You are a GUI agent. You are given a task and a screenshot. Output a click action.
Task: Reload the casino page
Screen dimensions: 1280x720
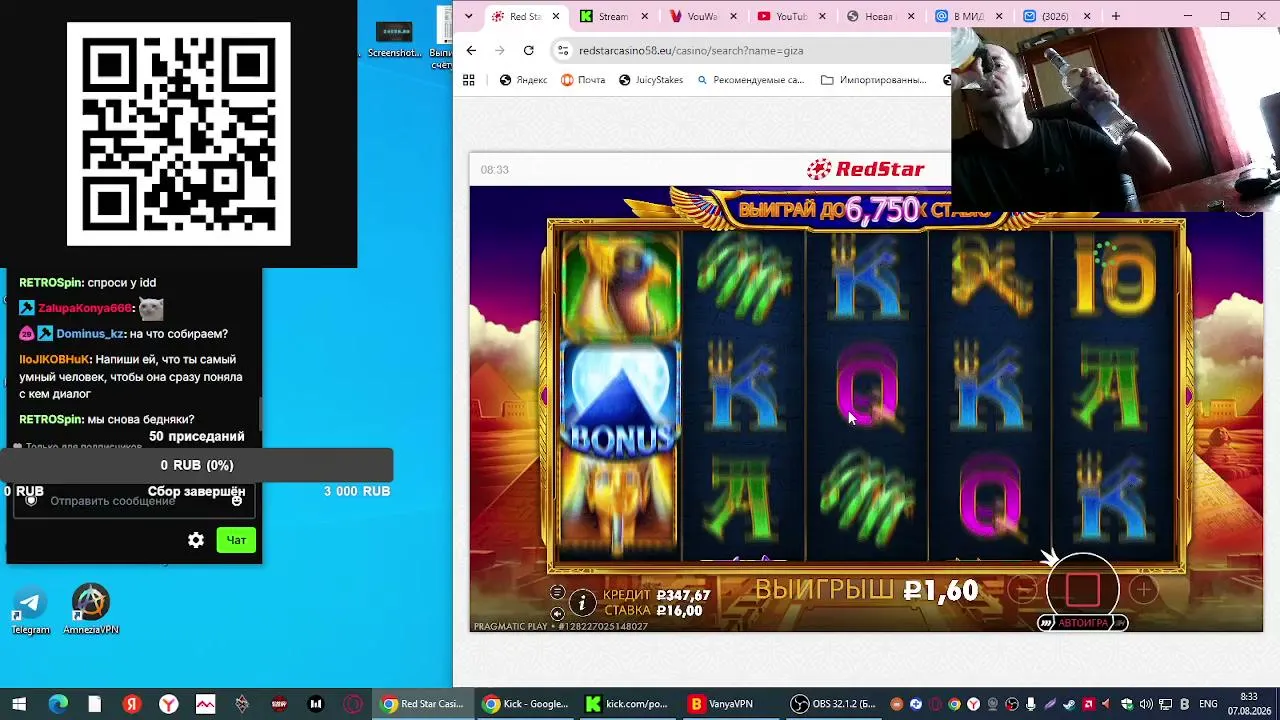coord(529,50)
